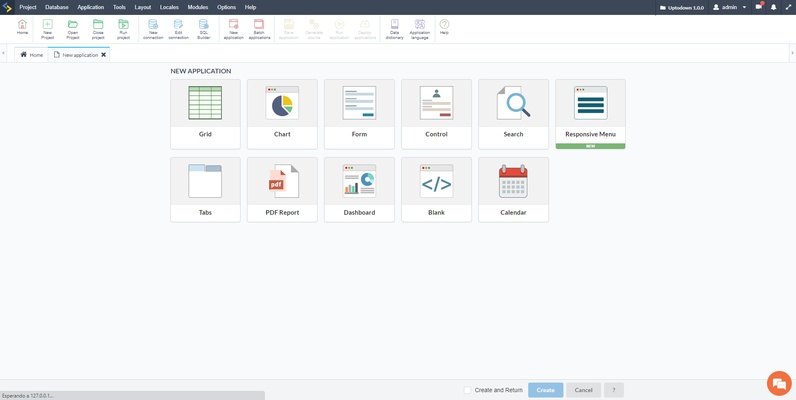Click the Deploy applications toolbar icon
The height and width of the screenshot is (400, 796).
pyautogui.click(x=365, y=28)
